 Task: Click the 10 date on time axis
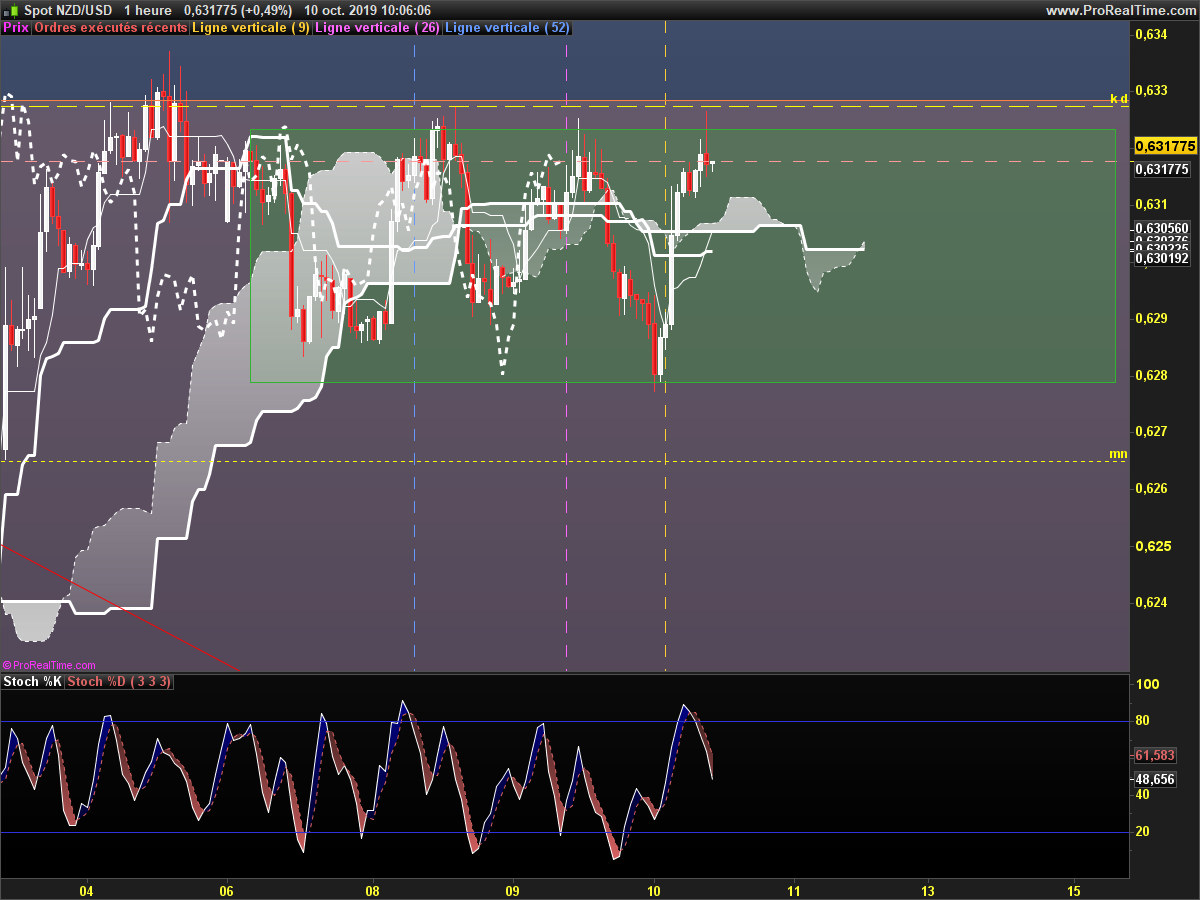655,890
